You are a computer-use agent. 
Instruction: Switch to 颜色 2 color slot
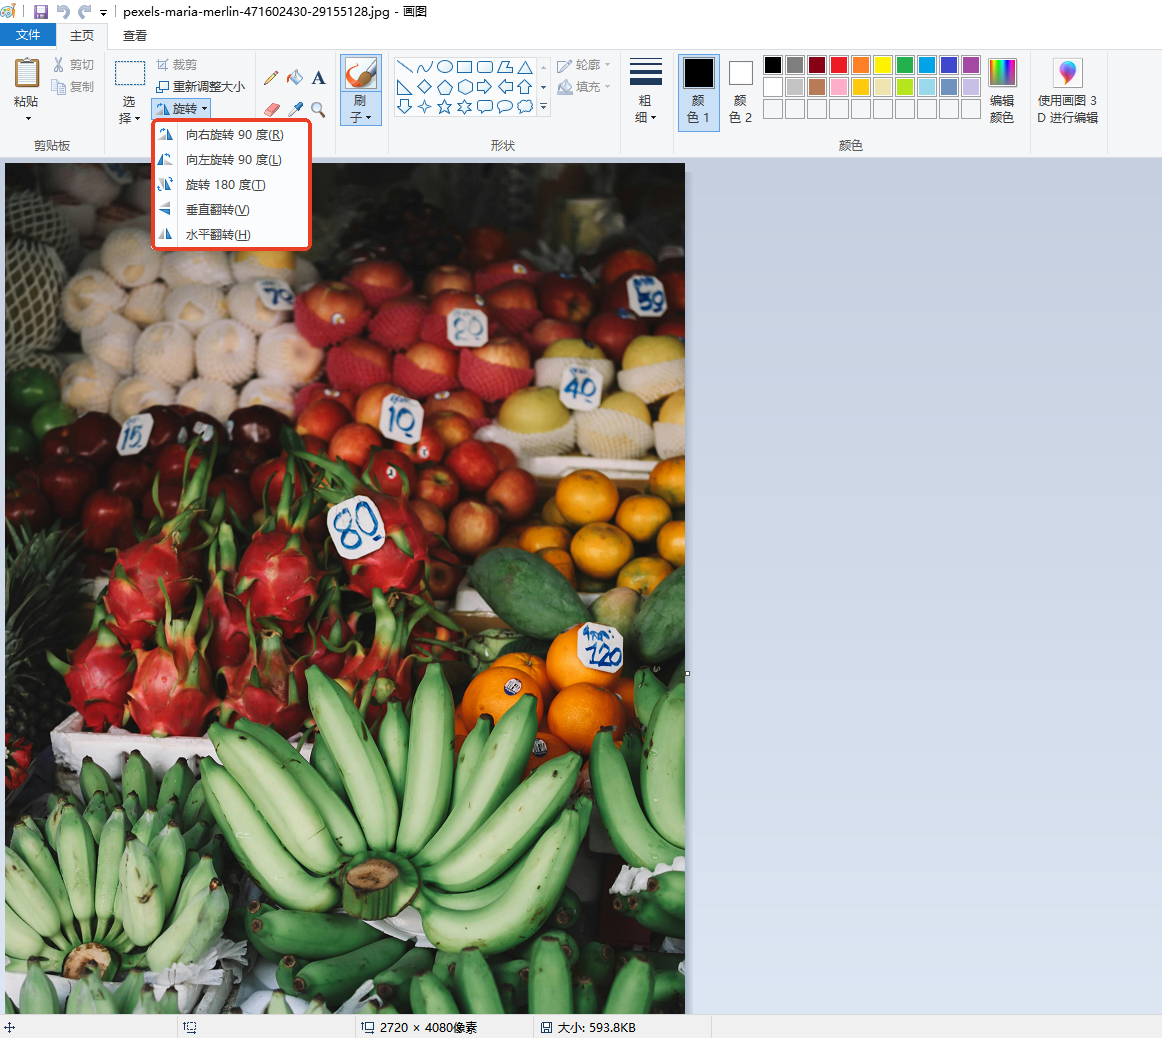[740, 92]
